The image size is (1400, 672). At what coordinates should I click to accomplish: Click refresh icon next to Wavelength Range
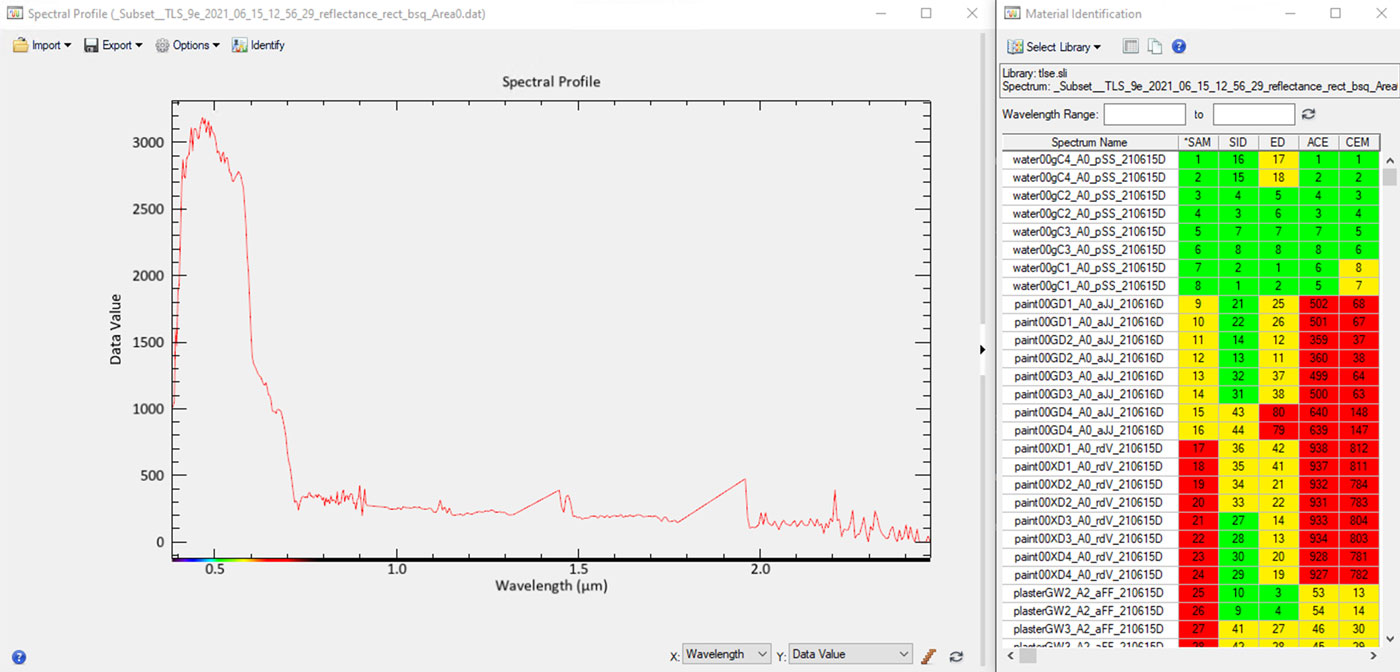[x=1309, y=115]
